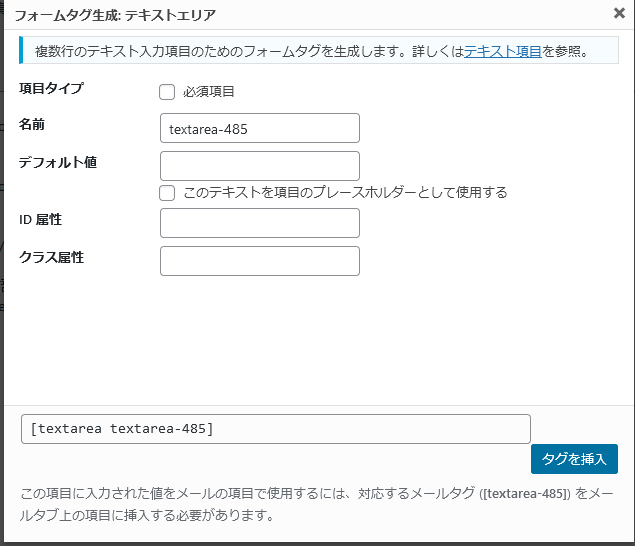The height and width of the screenshot is (546, 635).
Task: Click the ID 属性 field label
Action: (47, 219)
